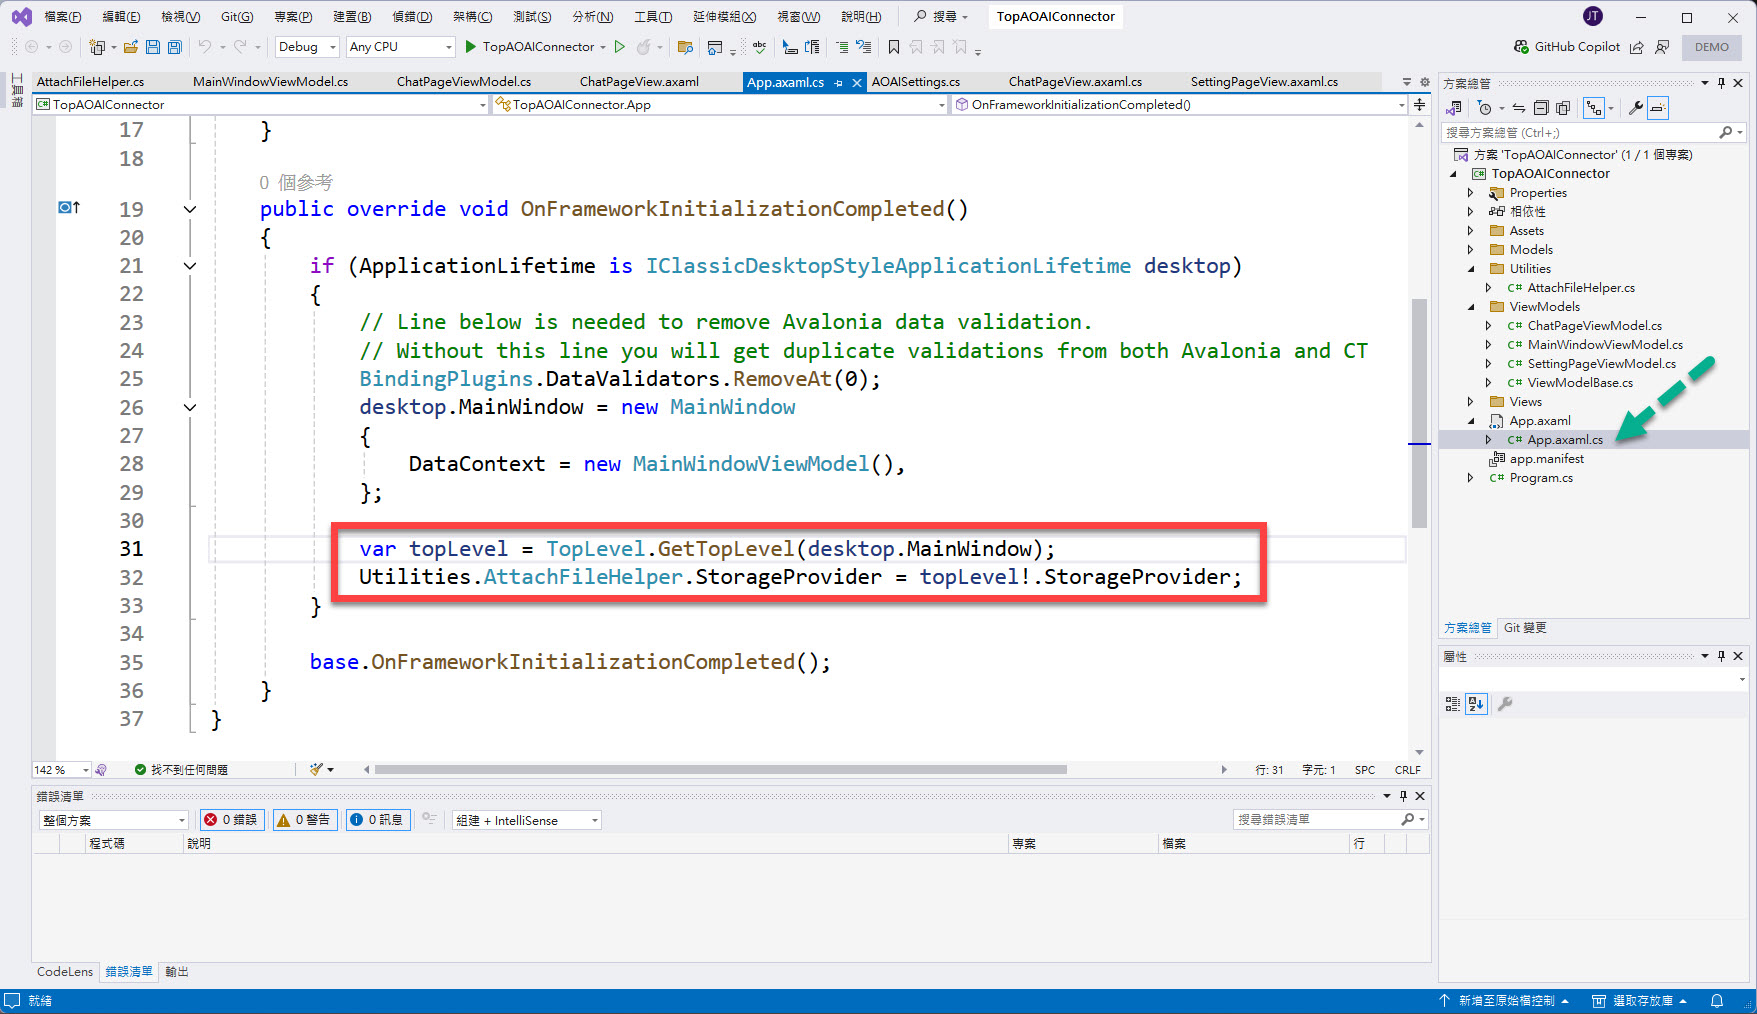Open the Any CPU platform dropdown
The height and width of the screenshot is (1014, 1757).
pyautogui.click(x=401, y=47)
